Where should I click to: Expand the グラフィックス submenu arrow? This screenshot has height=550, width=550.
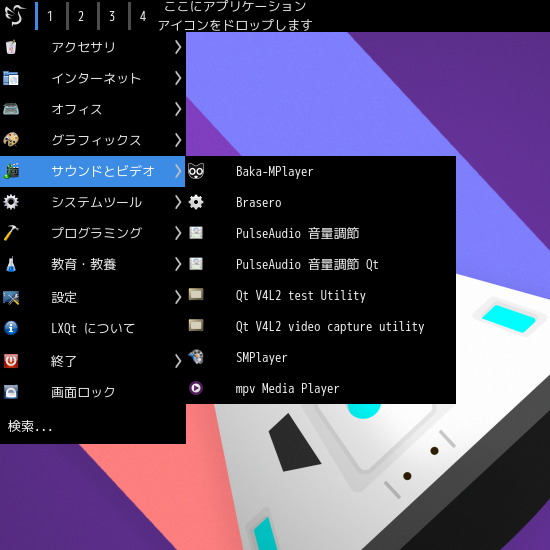[x=178, y=140]
